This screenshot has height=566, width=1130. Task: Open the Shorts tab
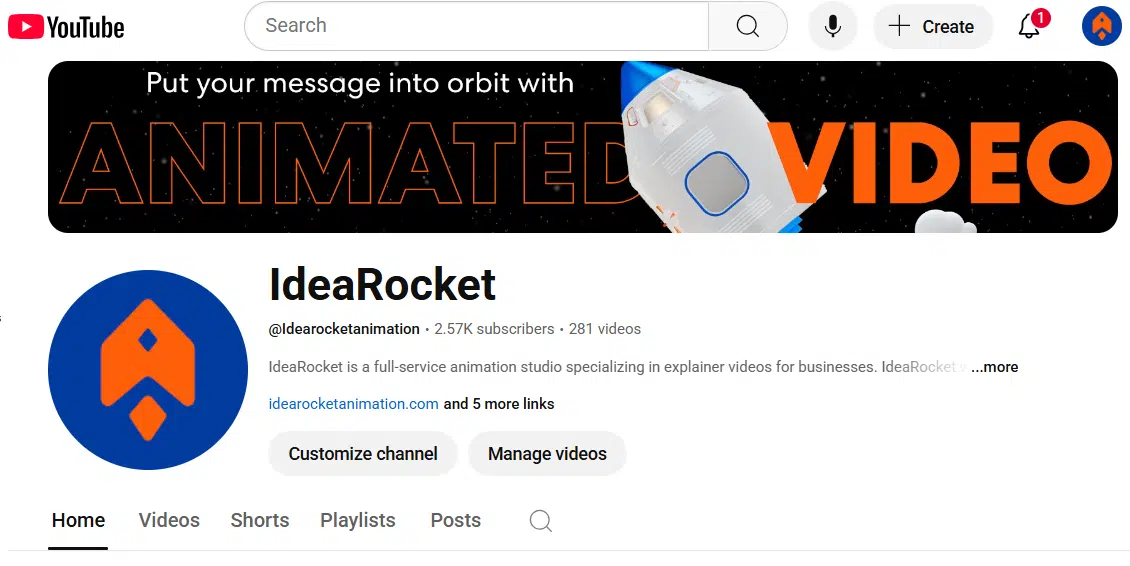(260, 521)
